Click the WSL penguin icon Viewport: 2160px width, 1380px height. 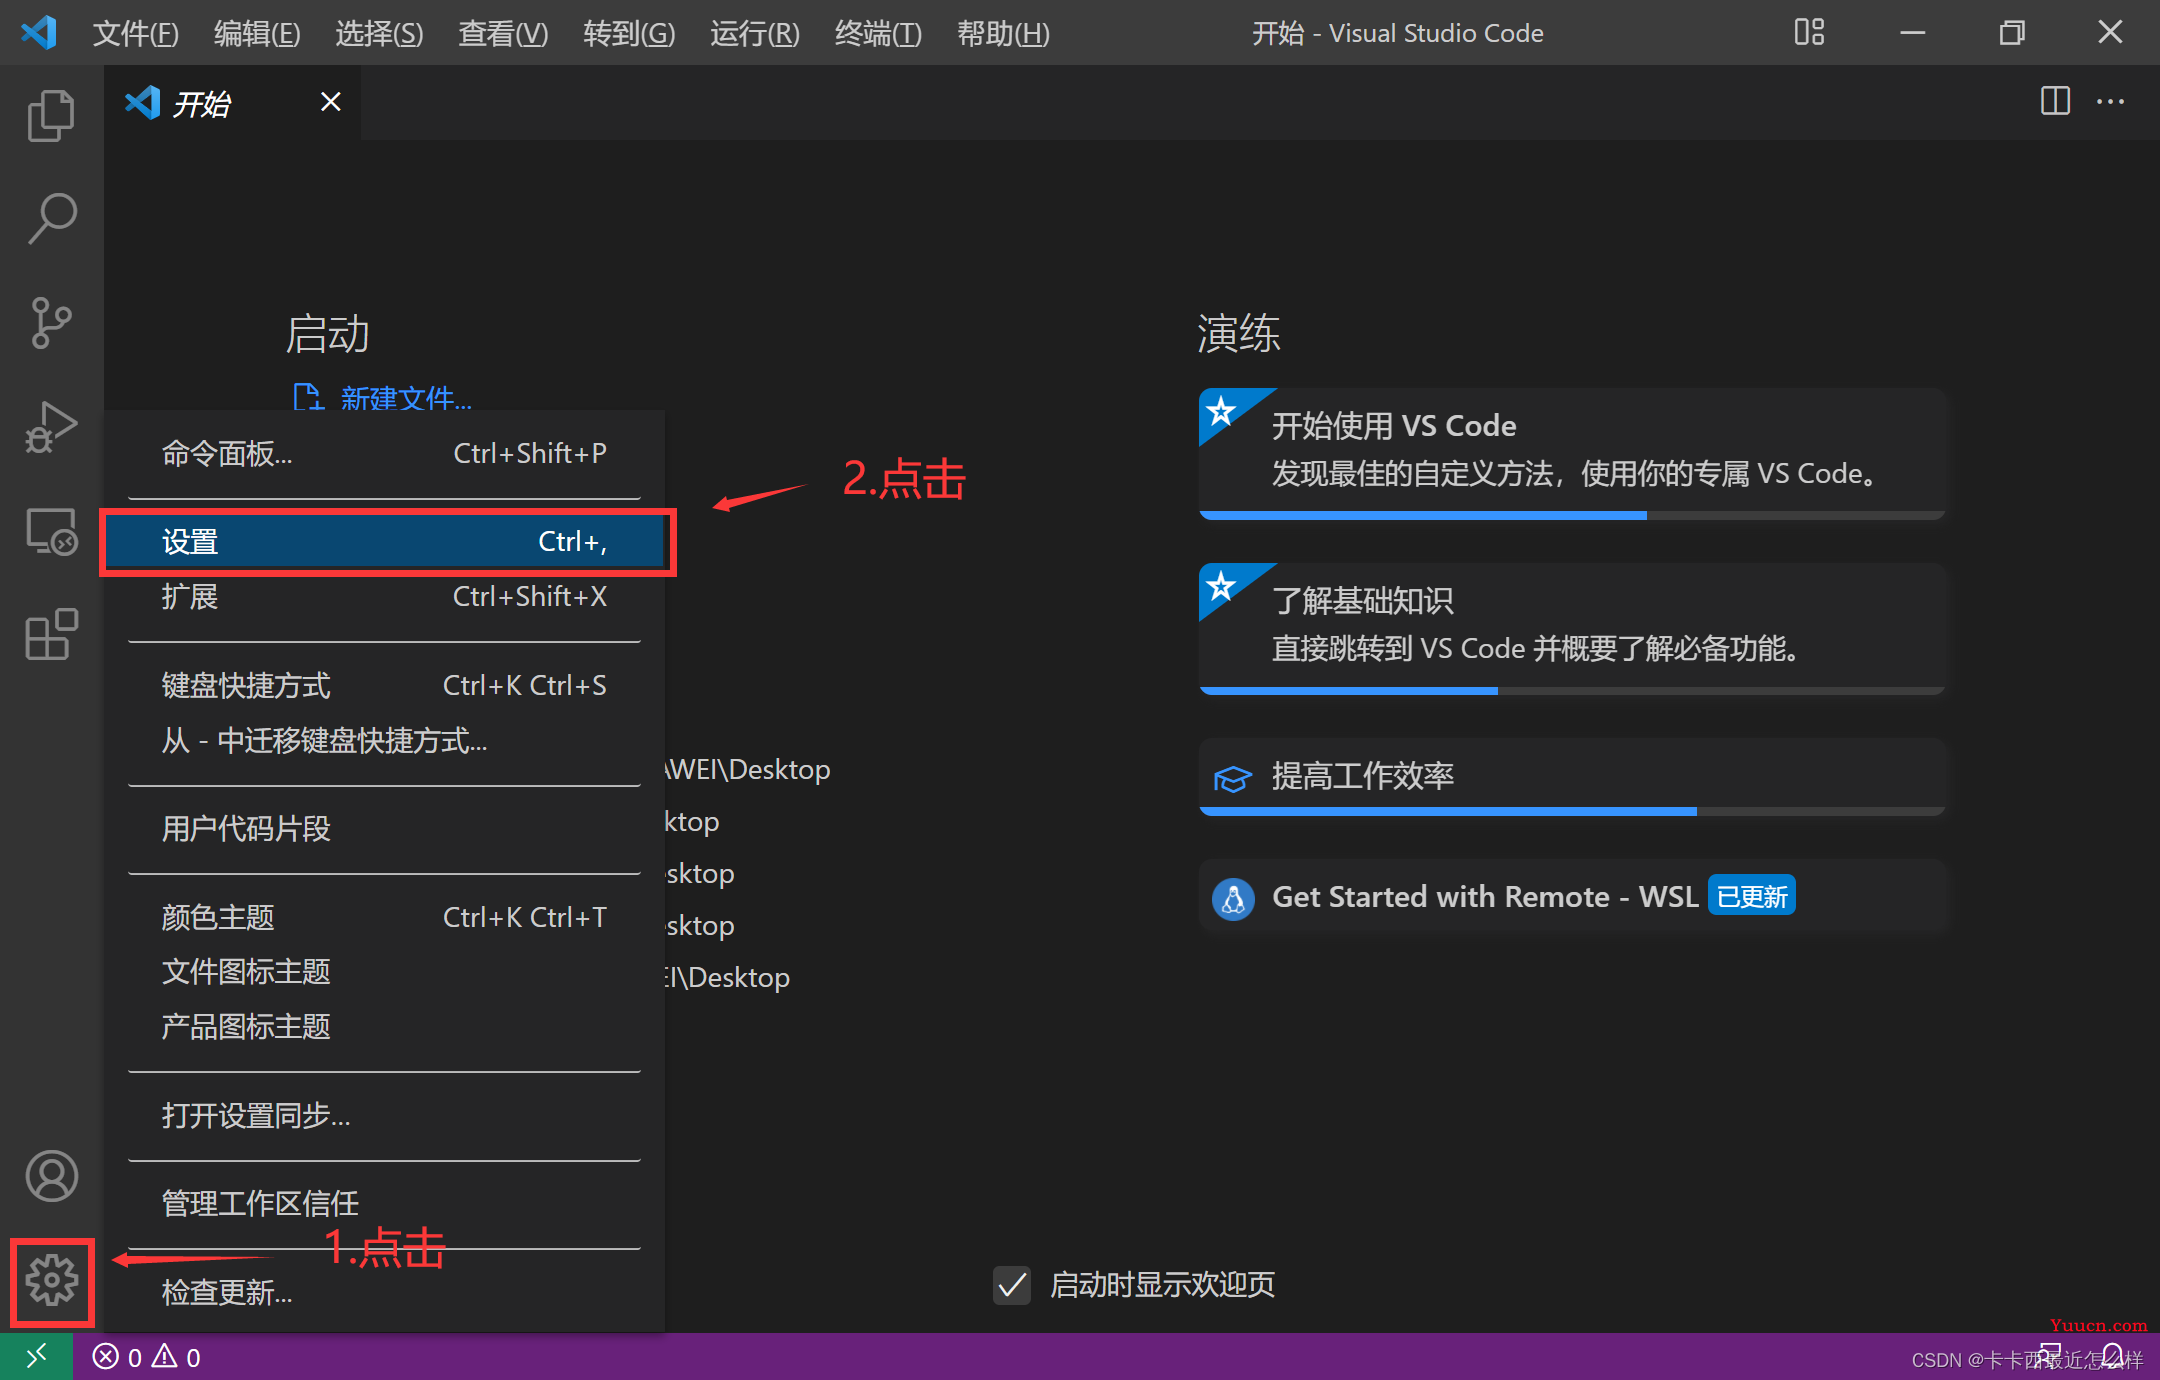(1233, 898)
